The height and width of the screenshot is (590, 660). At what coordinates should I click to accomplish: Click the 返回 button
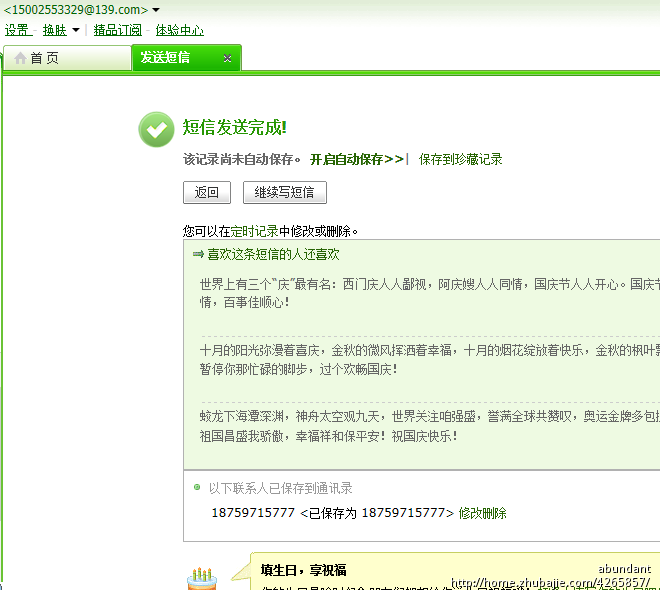click(x=207, y=192)
